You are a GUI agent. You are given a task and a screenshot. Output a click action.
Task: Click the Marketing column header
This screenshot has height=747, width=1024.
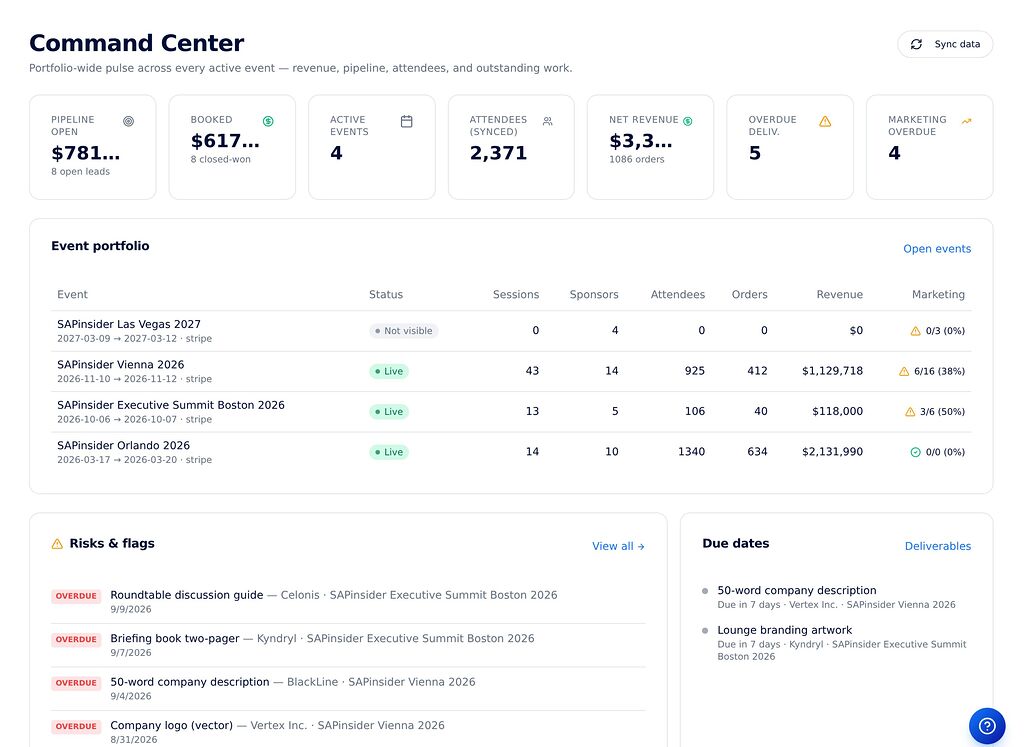[938, 294]
